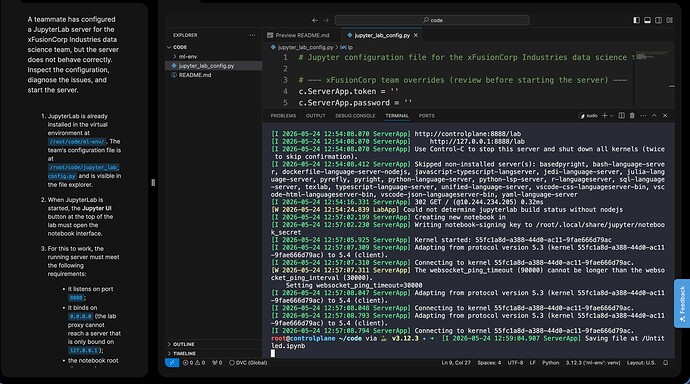Open the PROBLEMS panel tab
The width and height of the screenshot is (690, 384).
[283, 116]
